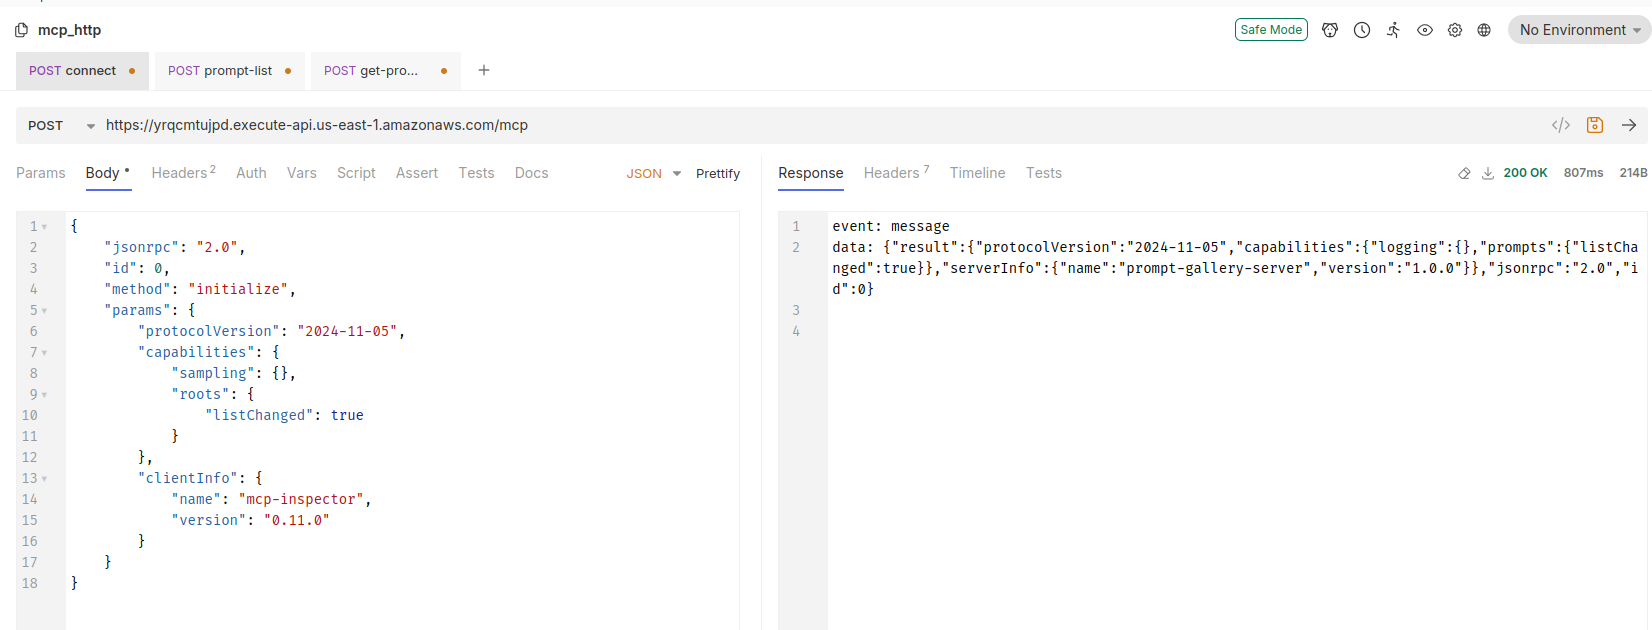
Task: Click the "mcp-inspector" name value
Action: coord(301,499)
